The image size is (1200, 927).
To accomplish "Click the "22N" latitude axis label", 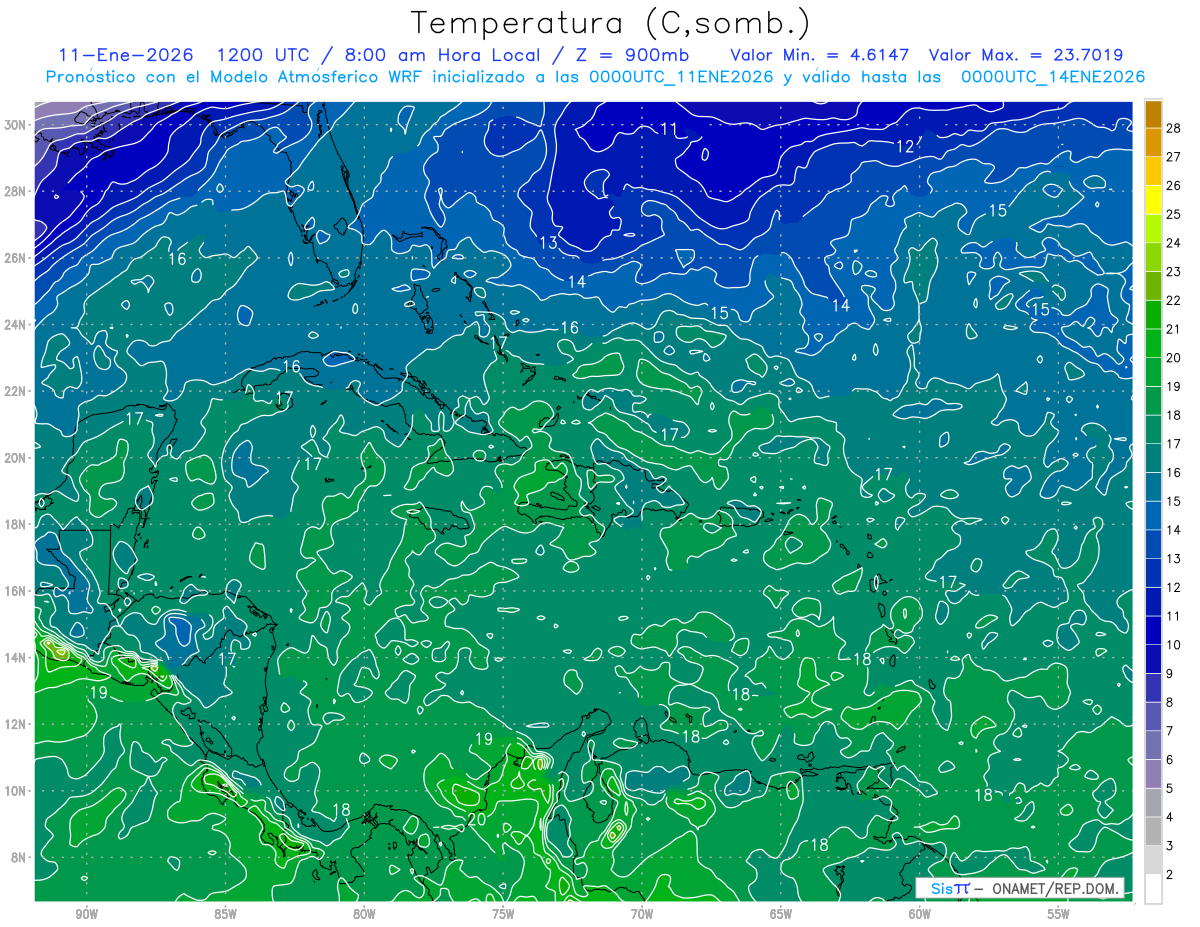I will pos(16,391).
